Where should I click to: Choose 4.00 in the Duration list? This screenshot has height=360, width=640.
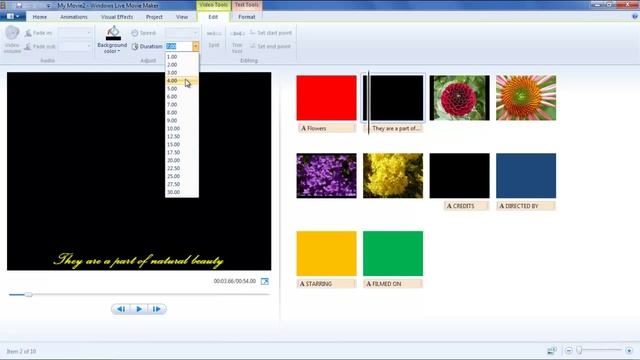pos(182,81)
